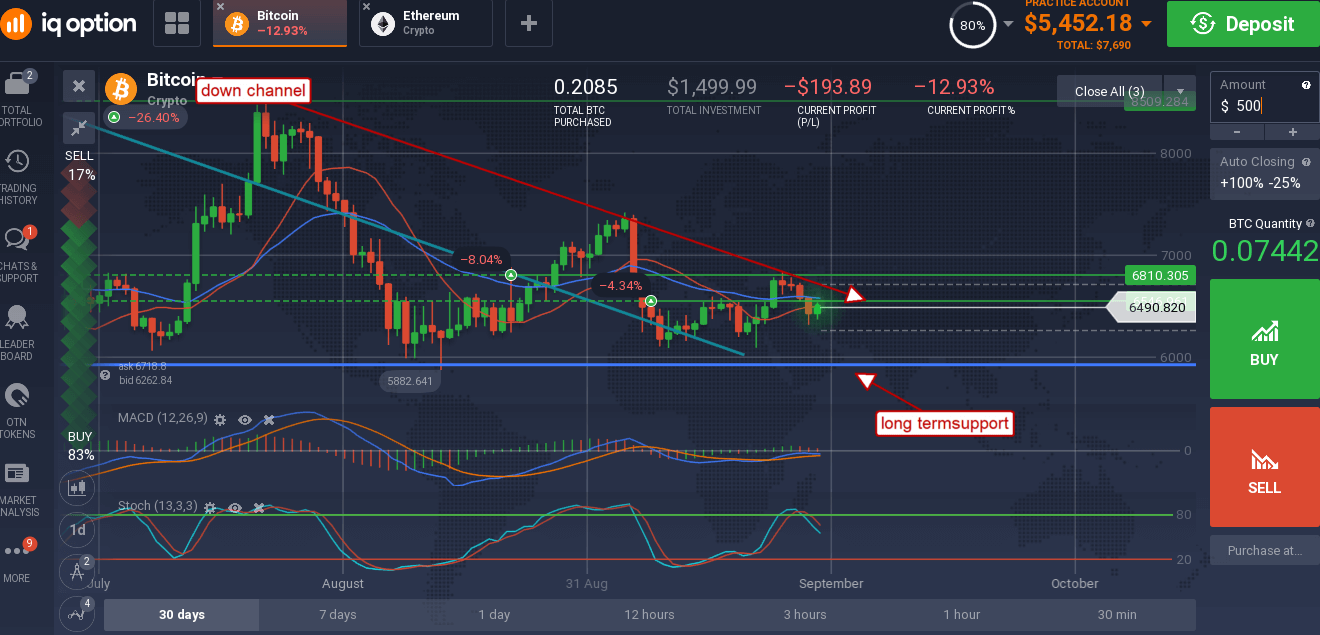The width and height of the screenshot is (1320, 635).
Task: Click the ask/bid info icon
Action: [x=105, y=374]
